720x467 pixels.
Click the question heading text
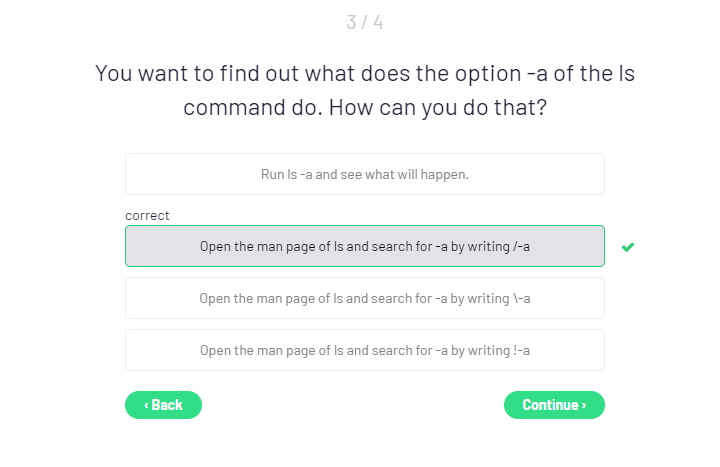[x=364, y=90]
